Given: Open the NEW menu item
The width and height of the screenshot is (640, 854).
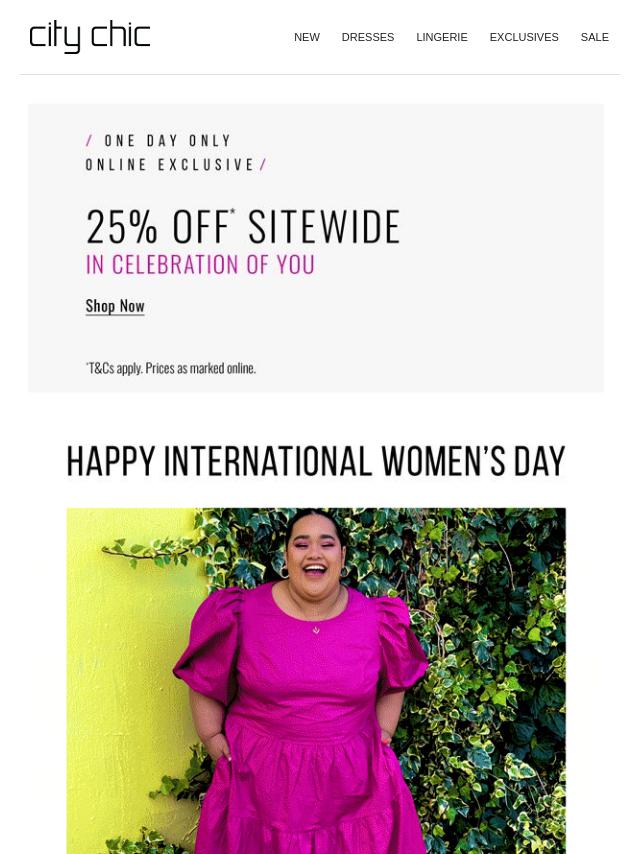Looking at the screenshot, I should tap(307, 37).
